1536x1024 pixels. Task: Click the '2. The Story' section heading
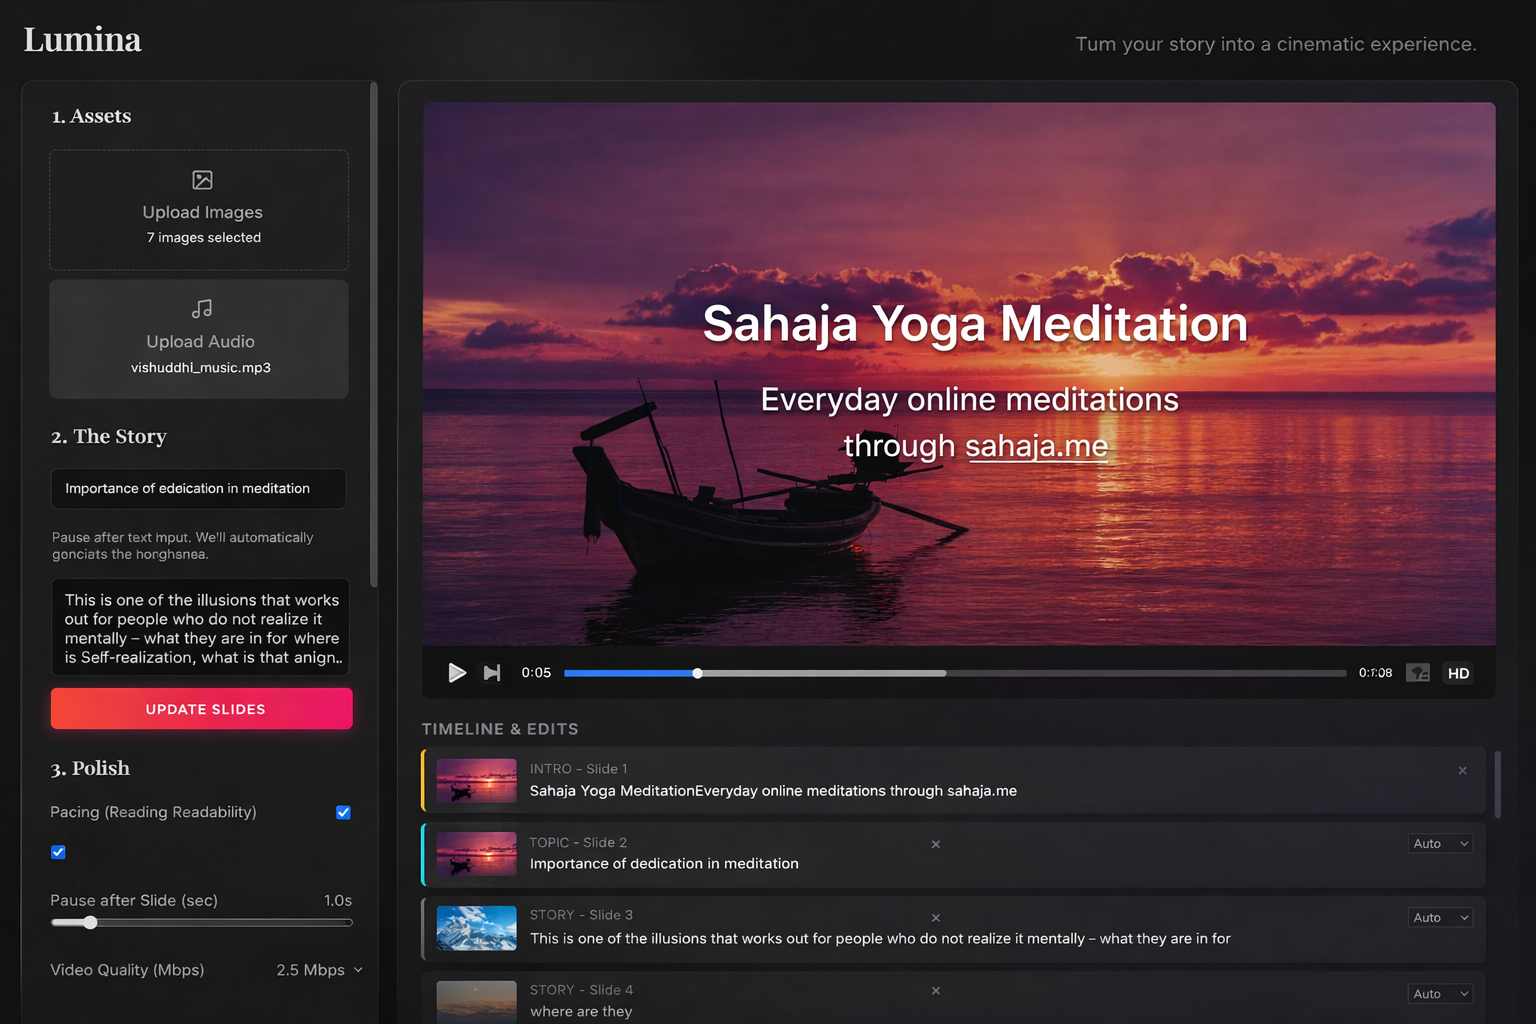109,436
